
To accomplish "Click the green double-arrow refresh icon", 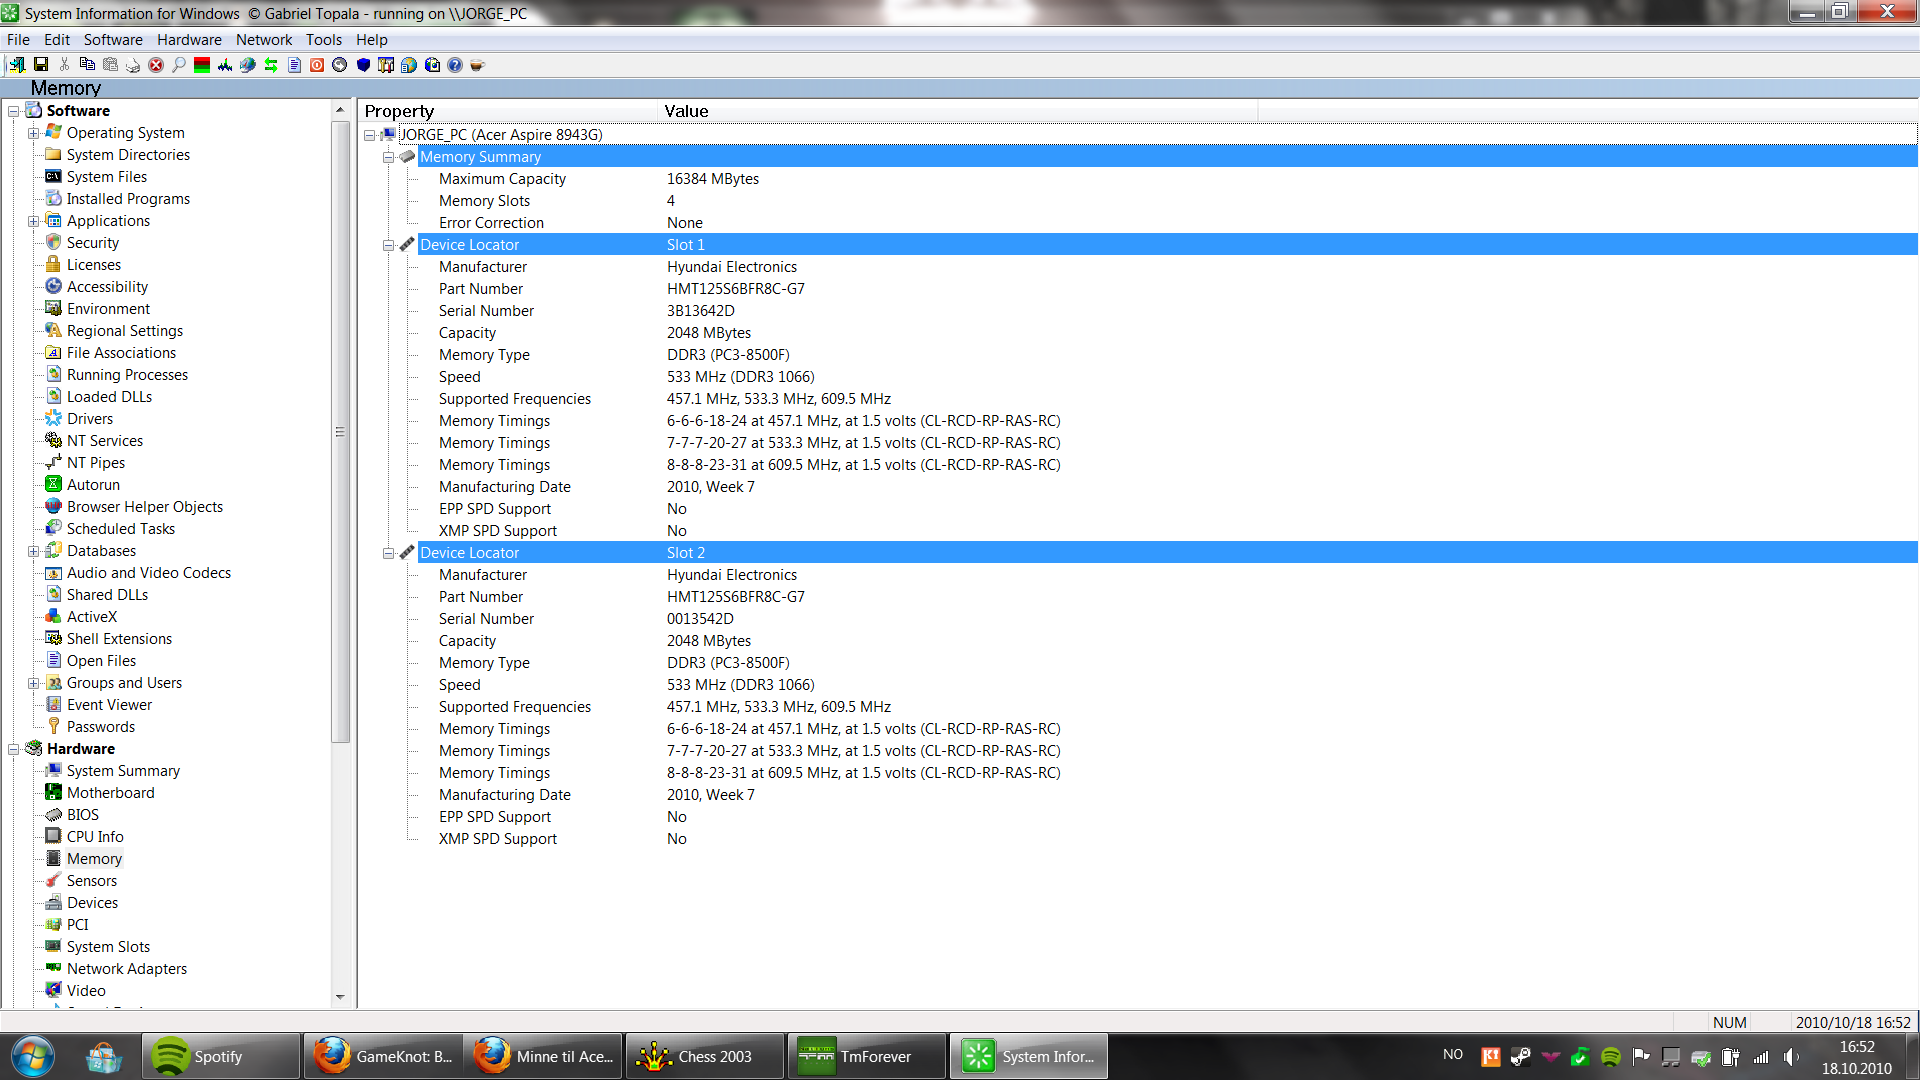I will (x=271, y=65).
